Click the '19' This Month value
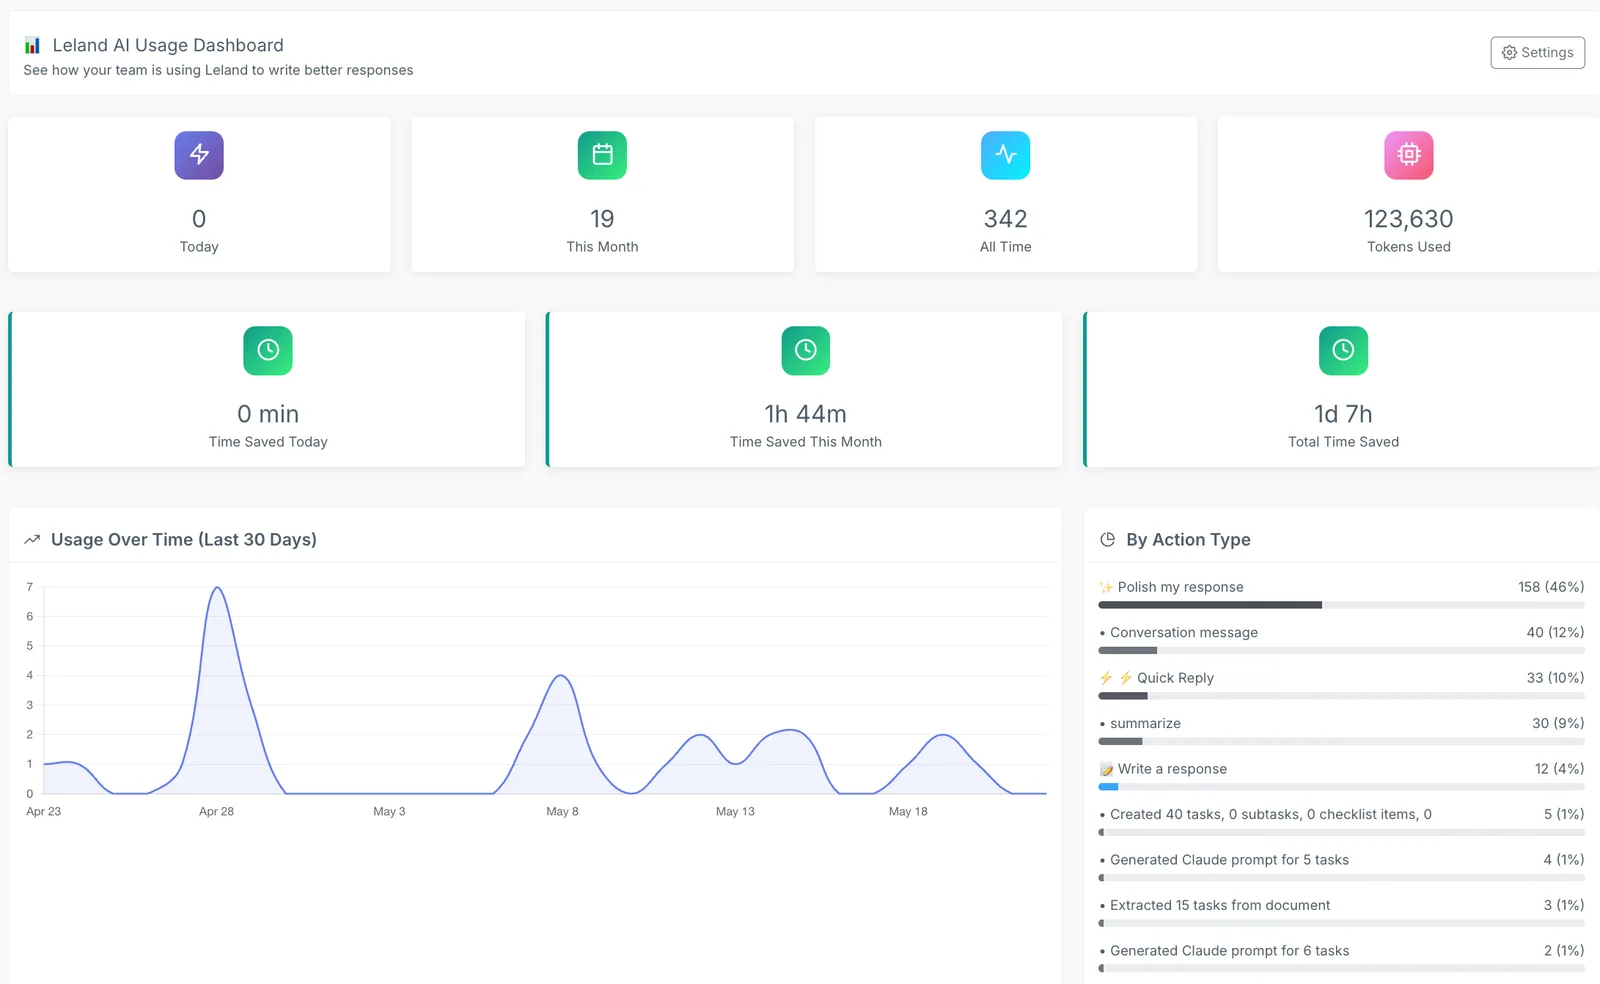Image resolution: width=1600 pixels, height=984 pixels. click(x=602, y=219)
